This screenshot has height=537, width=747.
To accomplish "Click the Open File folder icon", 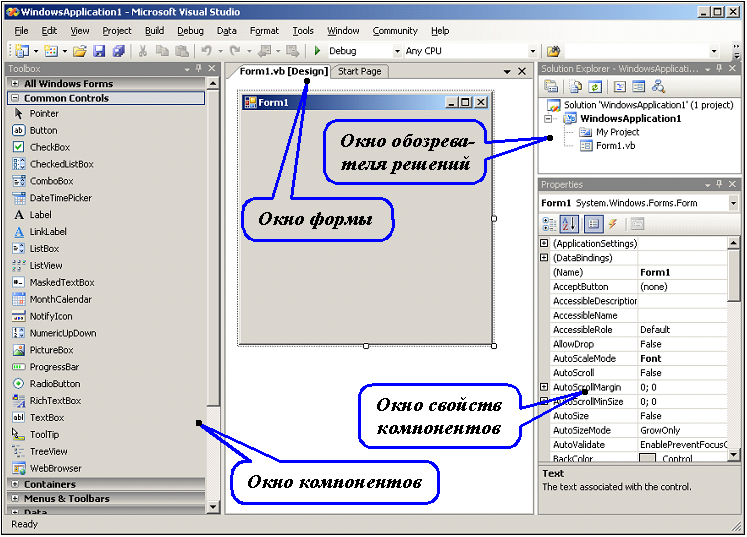I will 80,51.
